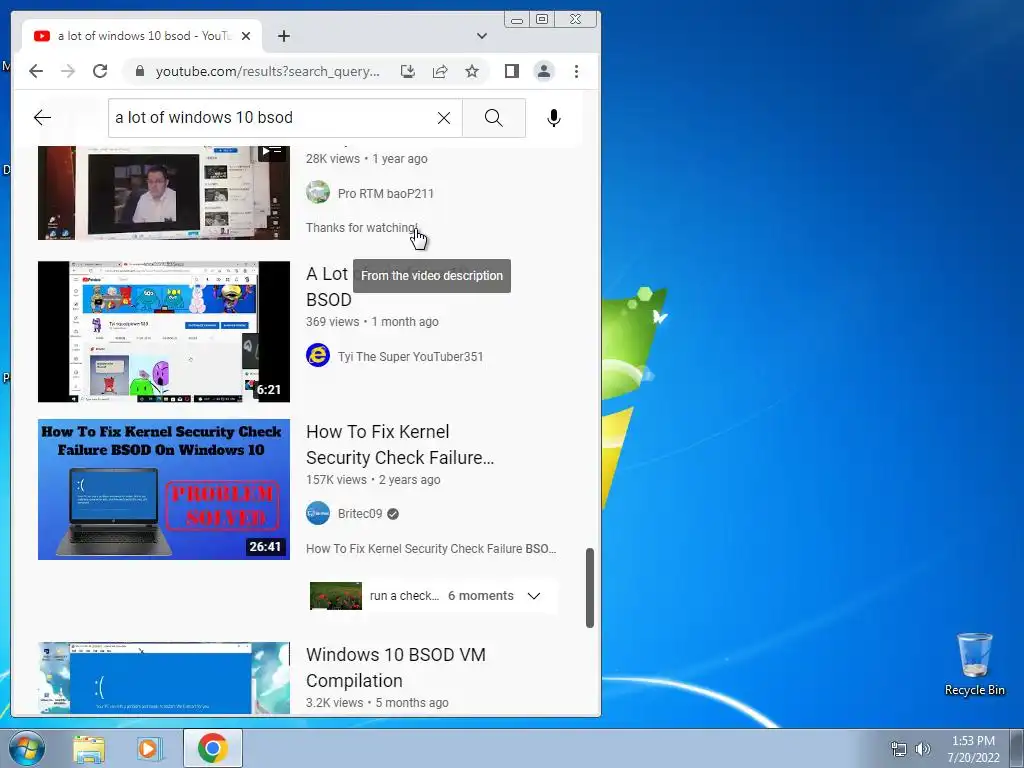Viewport: 1024px width, 768px height.
Task: Reload the YouTube results page
Action: 100,71
